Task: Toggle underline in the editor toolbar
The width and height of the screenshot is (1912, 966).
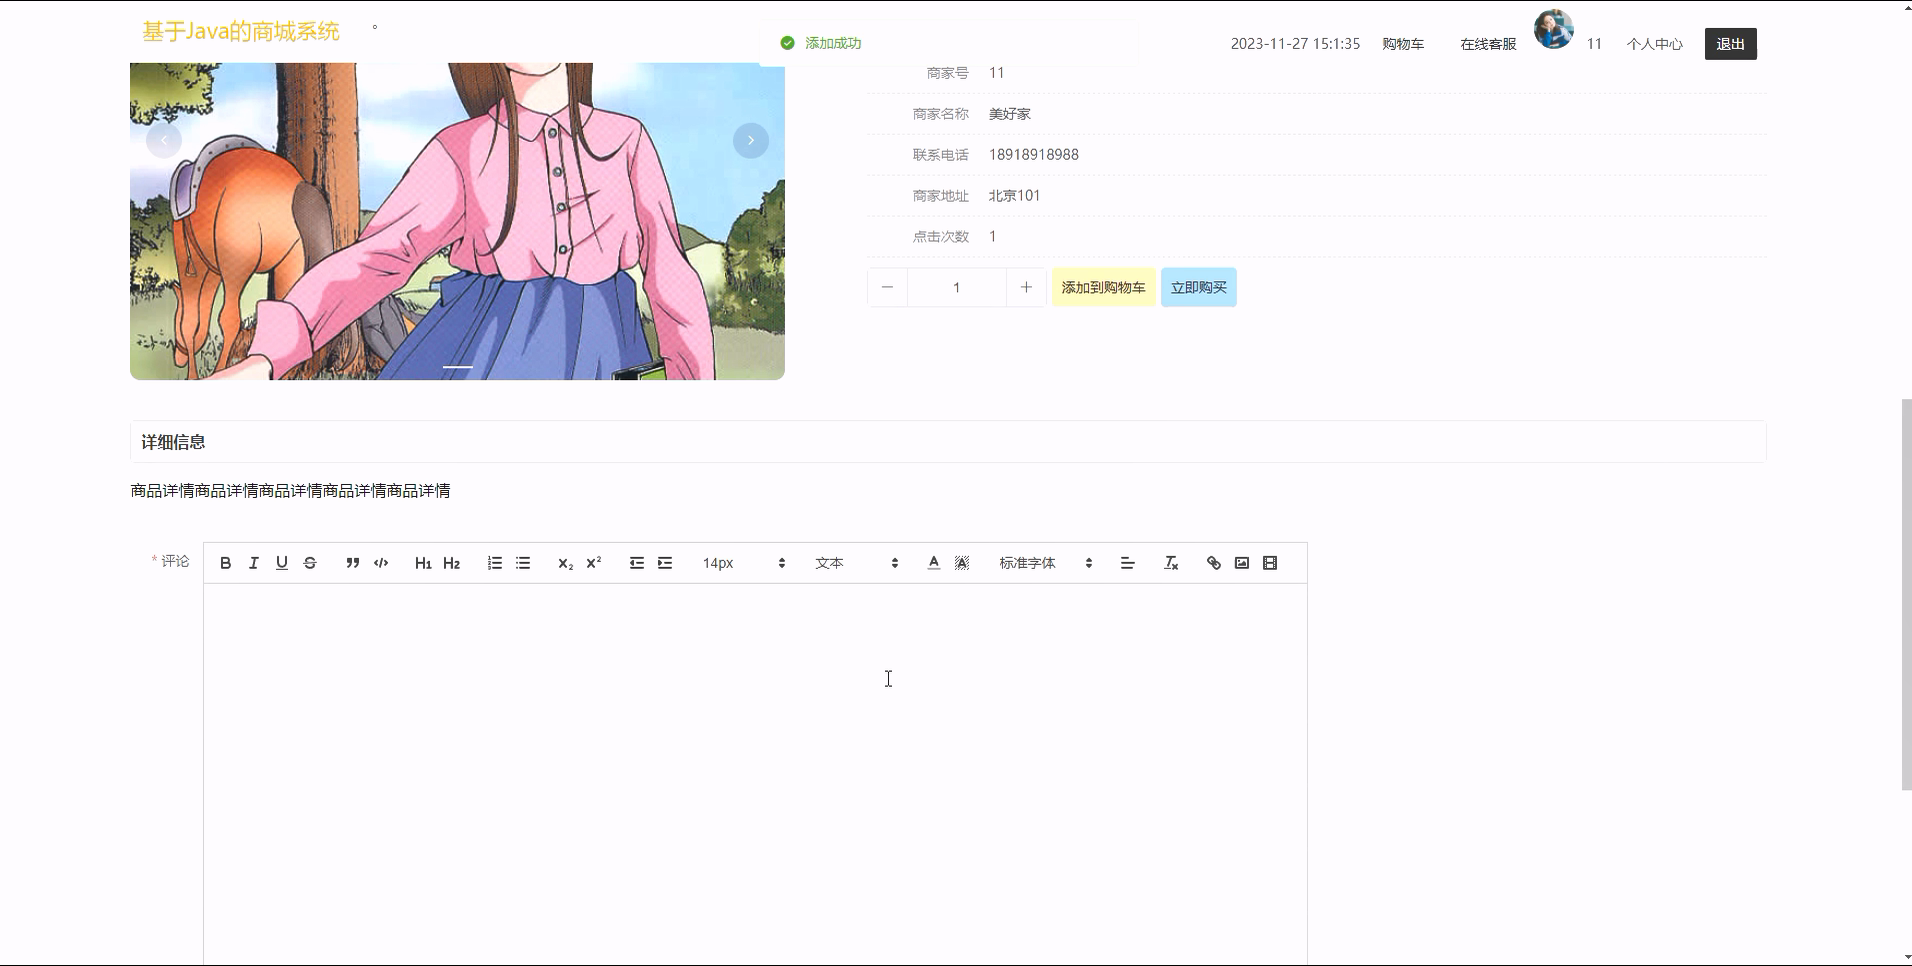Action: point(281,562)
